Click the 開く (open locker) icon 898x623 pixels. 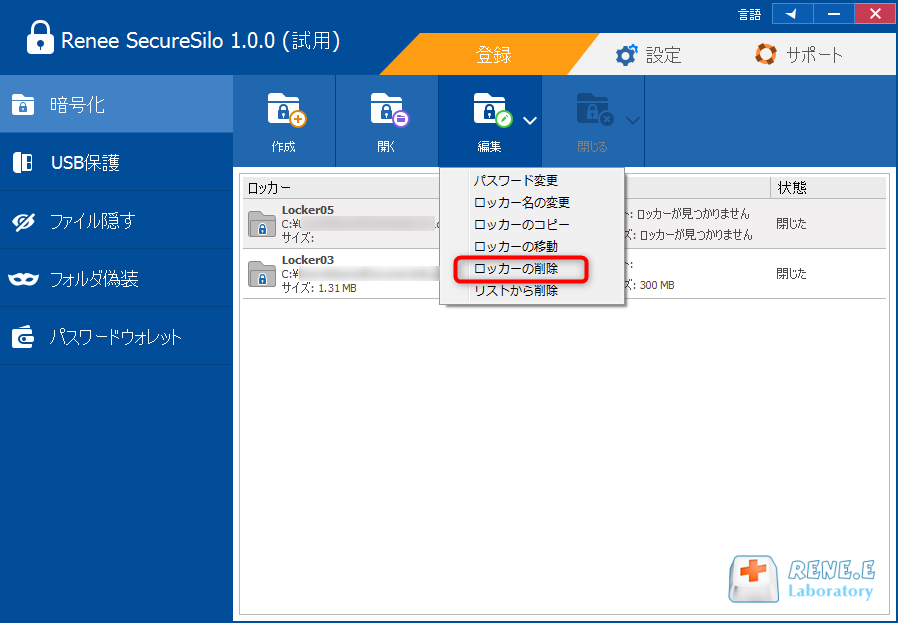pyautogui.click(x=389, y=109)
